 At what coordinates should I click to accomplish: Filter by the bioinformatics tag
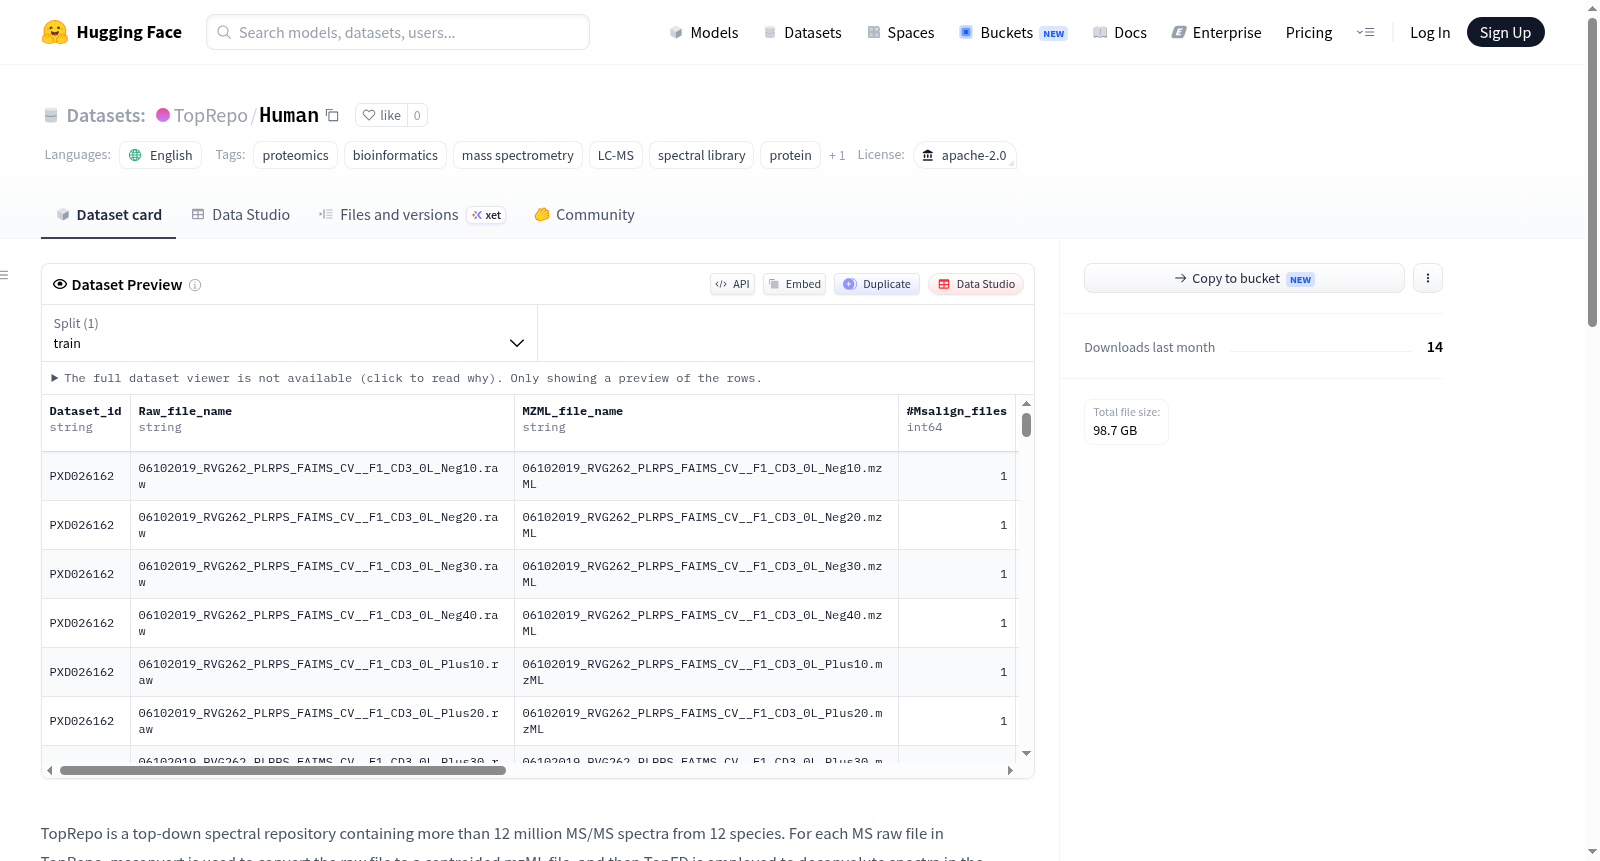point(395,155)
